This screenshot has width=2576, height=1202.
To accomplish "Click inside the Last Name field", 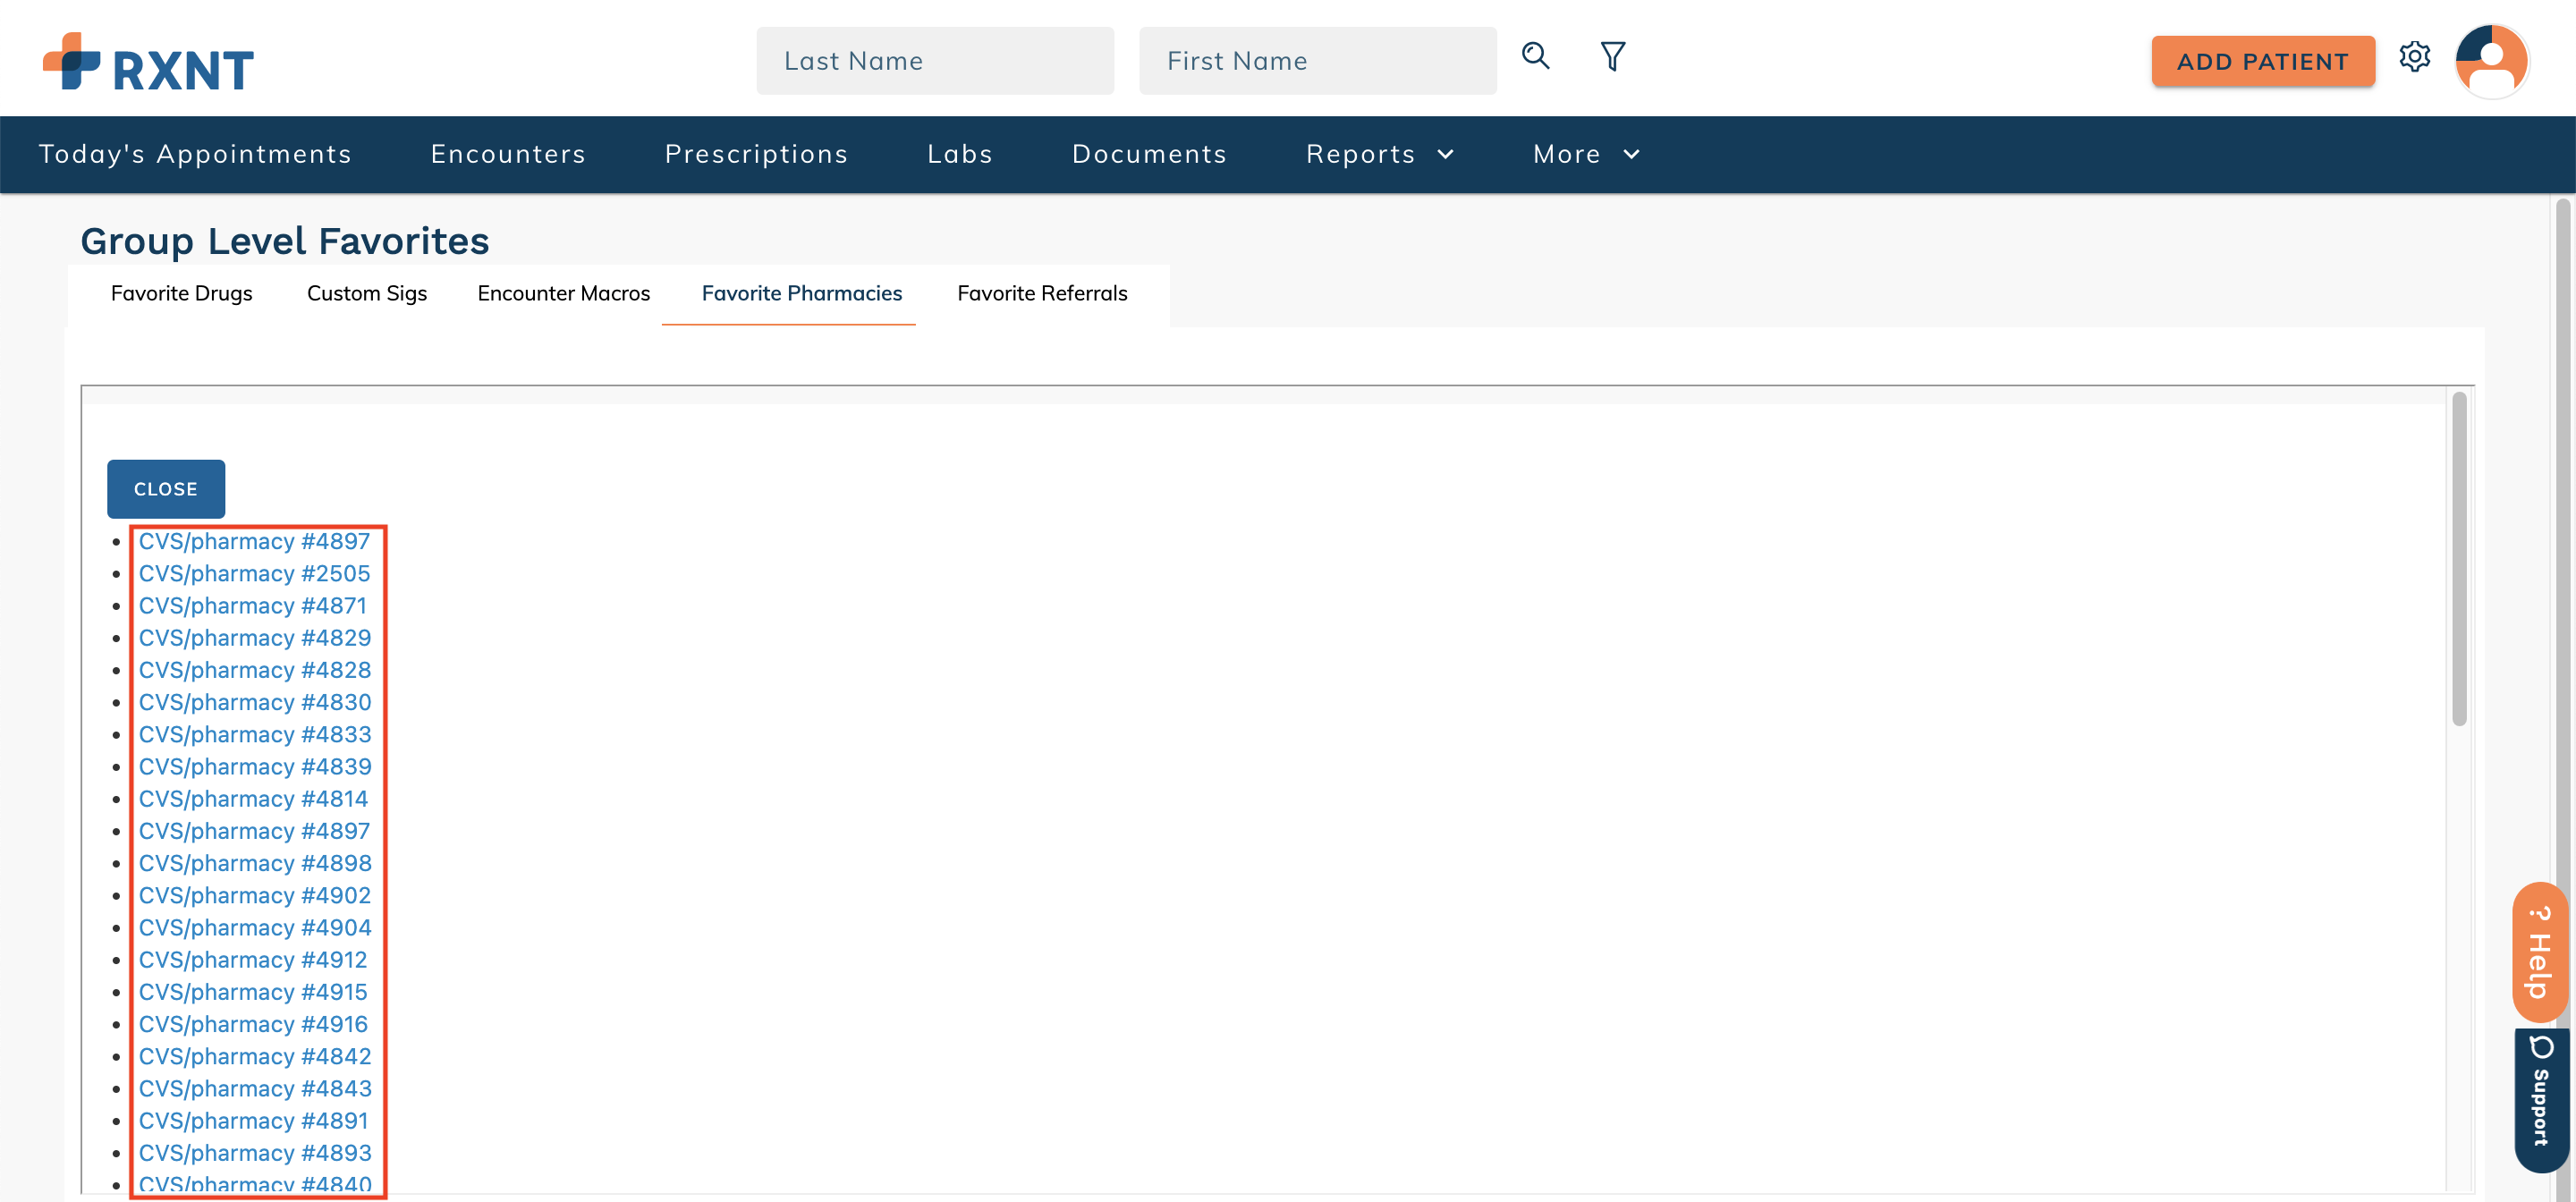I will click(935, 60).
